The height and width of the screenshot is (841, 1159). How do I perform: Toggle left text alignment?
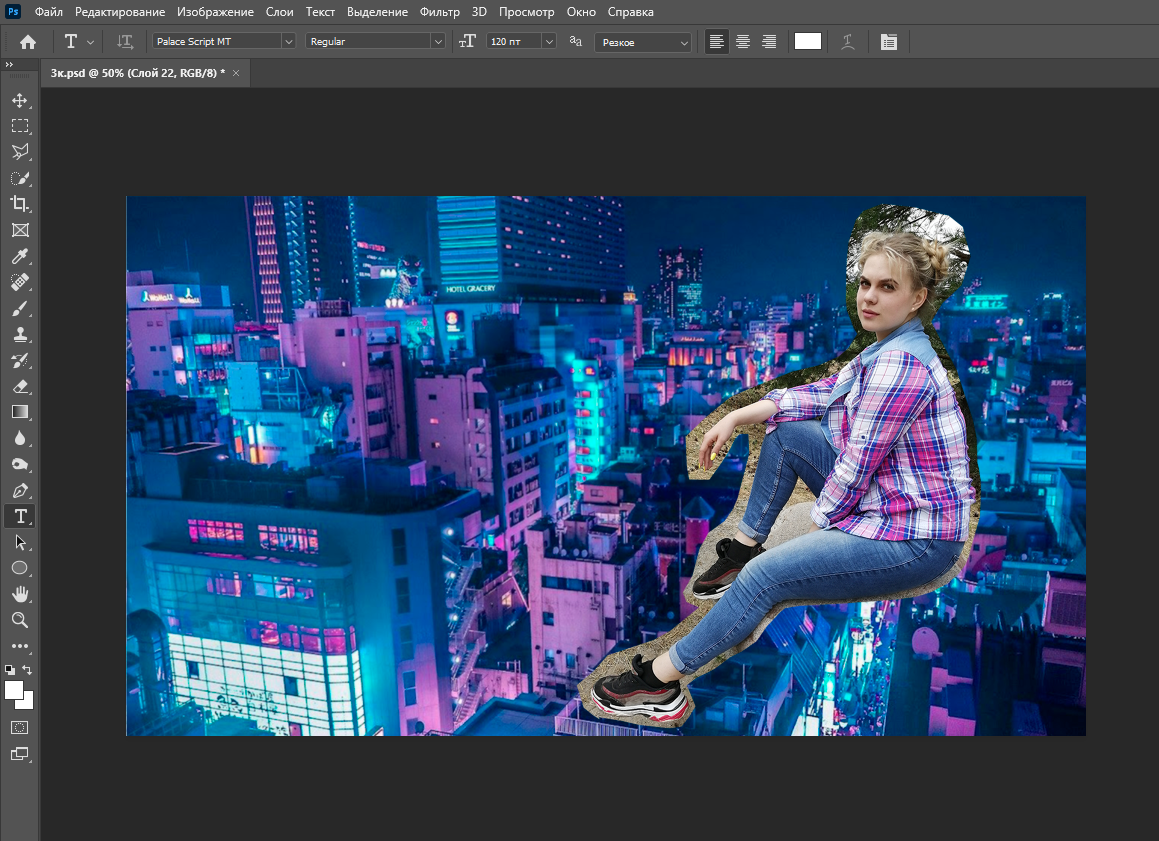716,42
